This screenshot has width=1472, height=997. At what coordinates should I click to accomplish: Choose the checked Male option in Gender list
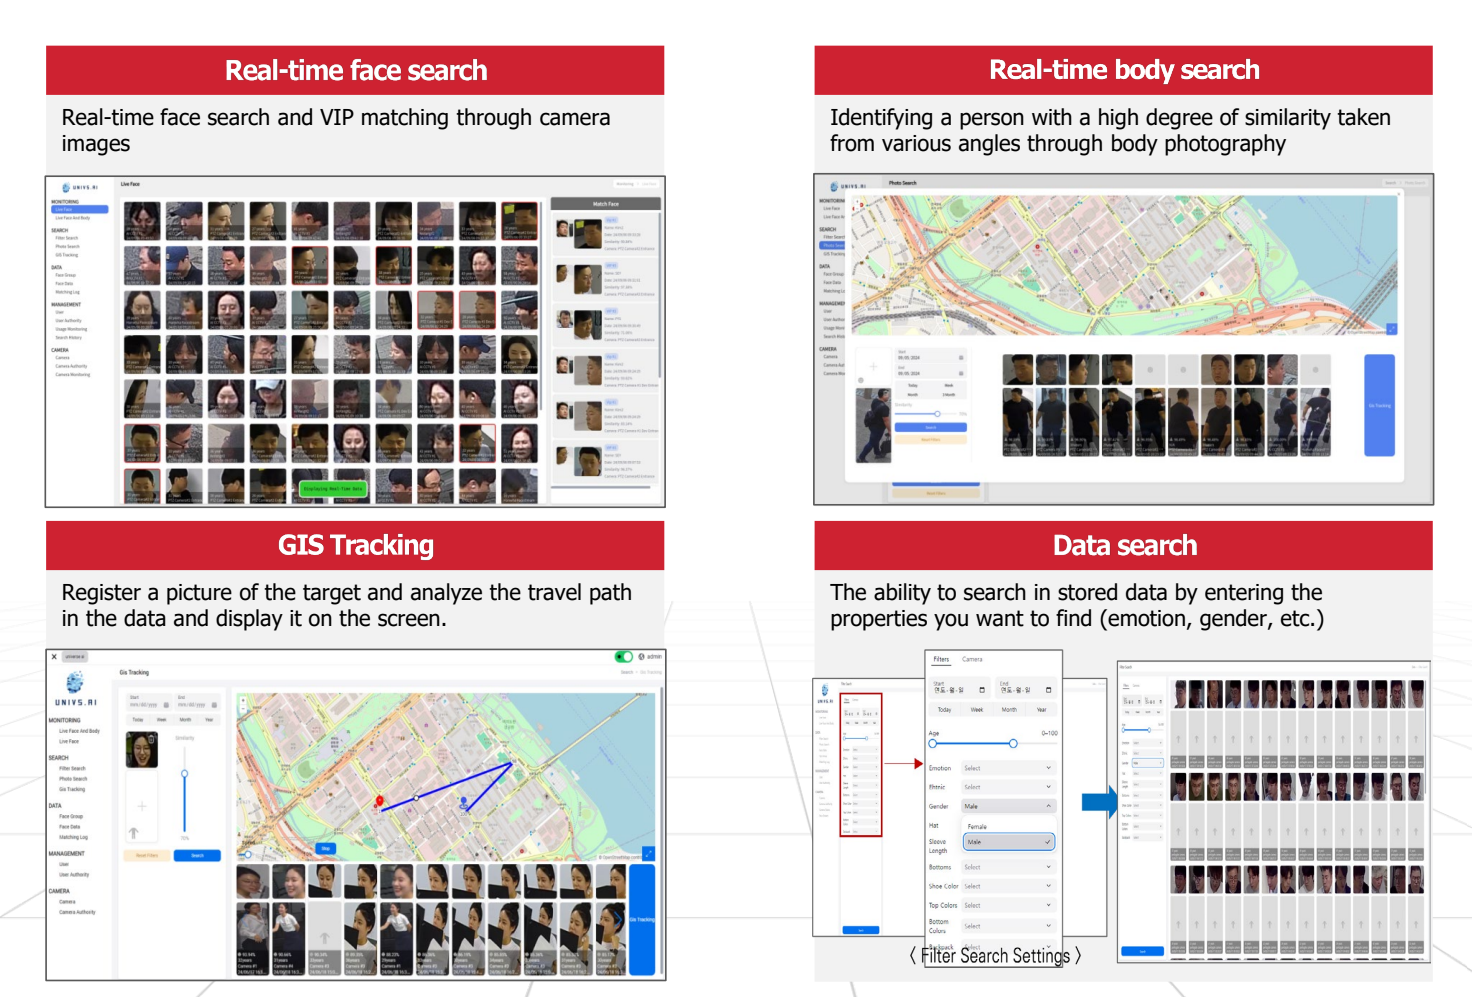coord(1008,842)
